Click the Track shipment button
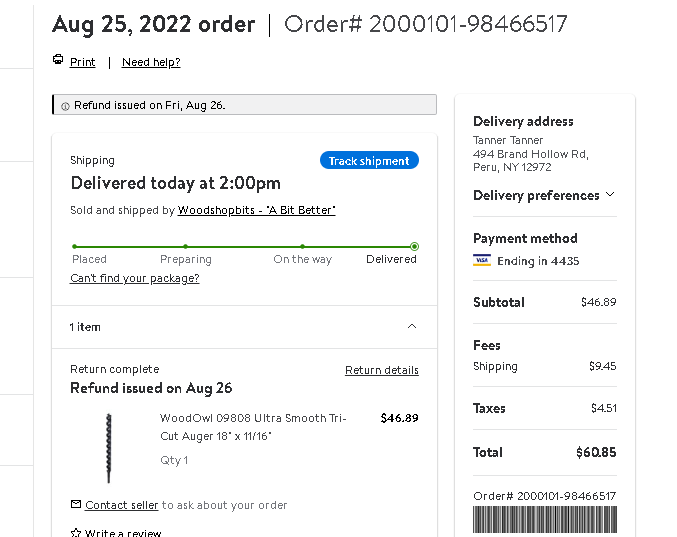Viewport: 677px width, 537px height. coord(369,161)
